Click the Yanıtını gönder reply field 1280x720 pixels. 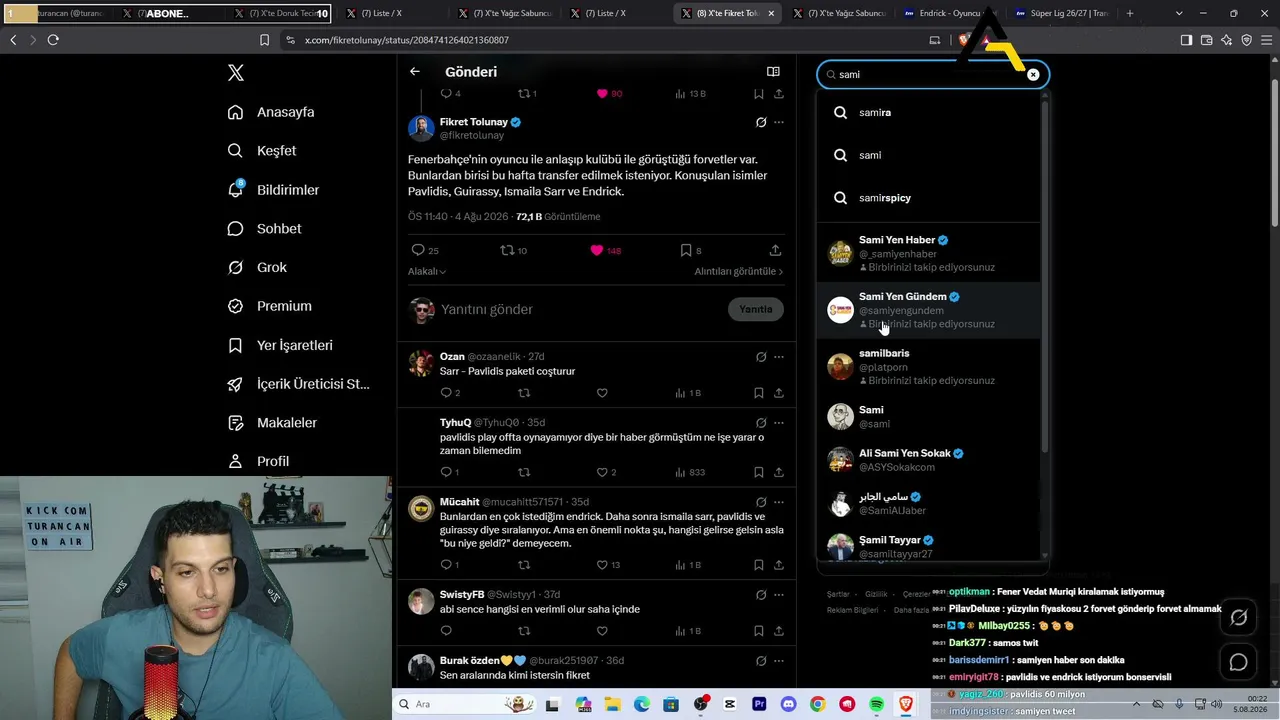click(580, 309)
